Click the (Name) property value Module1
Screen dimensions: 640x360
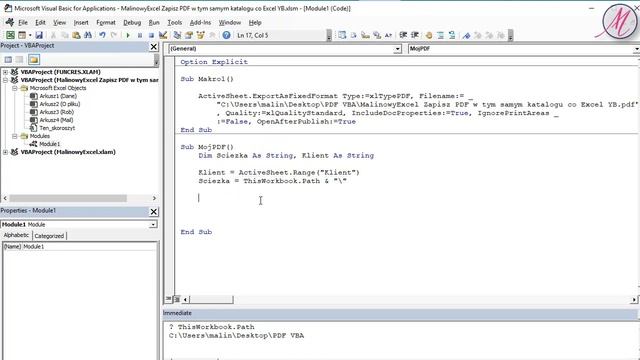pyautogui.click(x=89, y=247)
